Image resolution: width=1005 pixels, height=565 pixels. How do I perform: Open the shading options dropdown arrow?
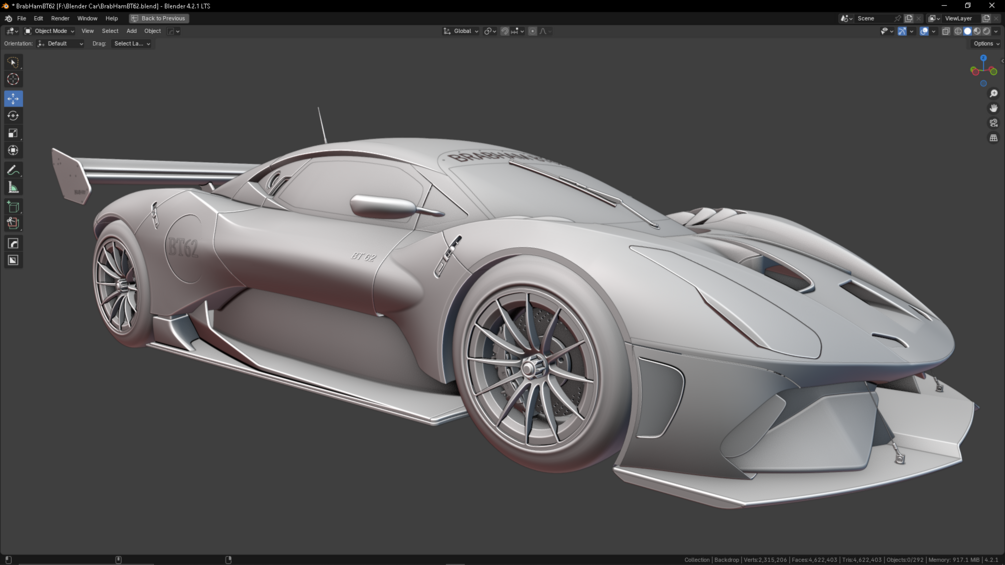995,31
